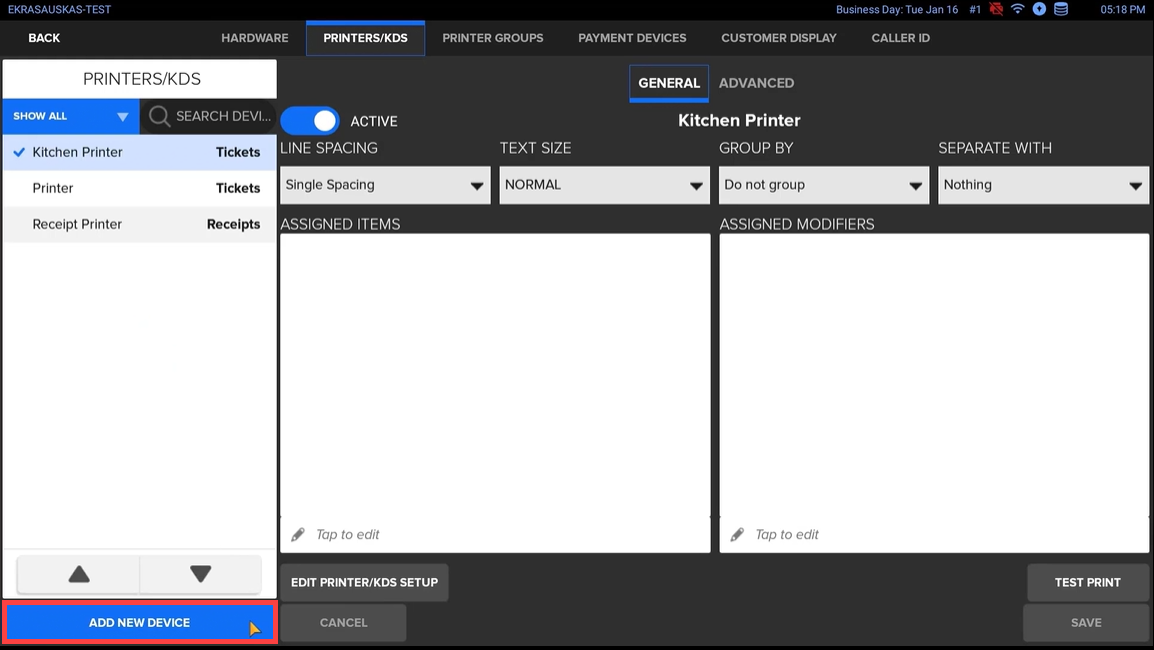Click the blue compass status icon
The height and width of the screenshot is (650, 1154).
[1039, 9]
